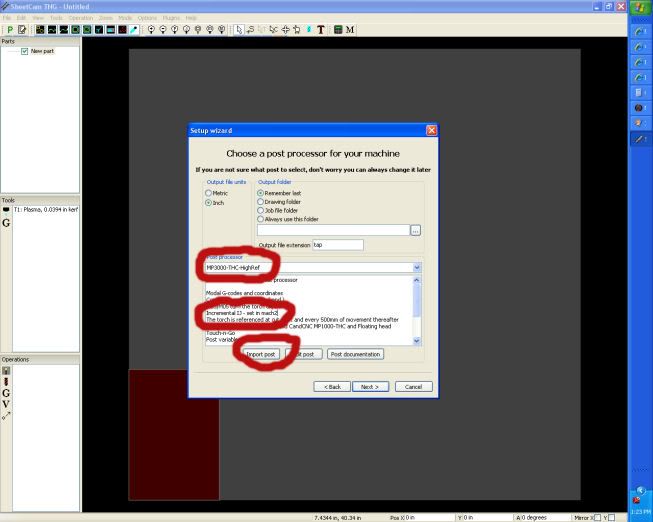Select the Metric output units option

pyautogui.click(x=208, y=193)
